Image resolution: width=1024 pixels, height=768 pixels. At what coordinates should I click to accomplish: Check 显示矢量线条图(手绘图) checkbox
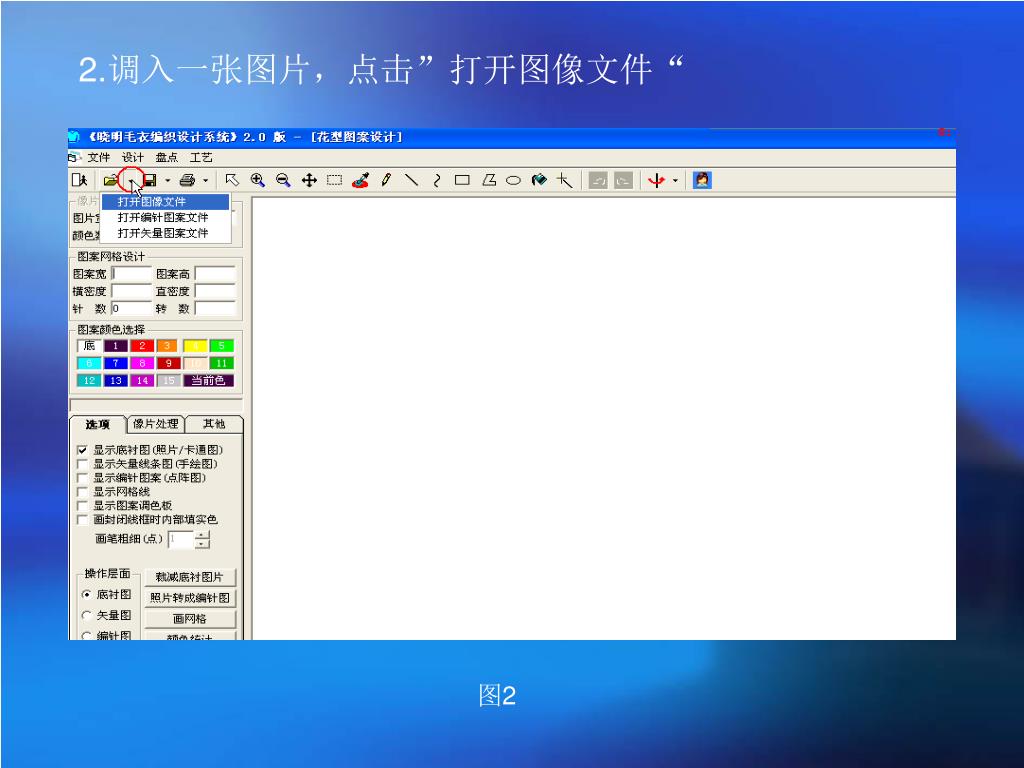click(x=82, y=464)
